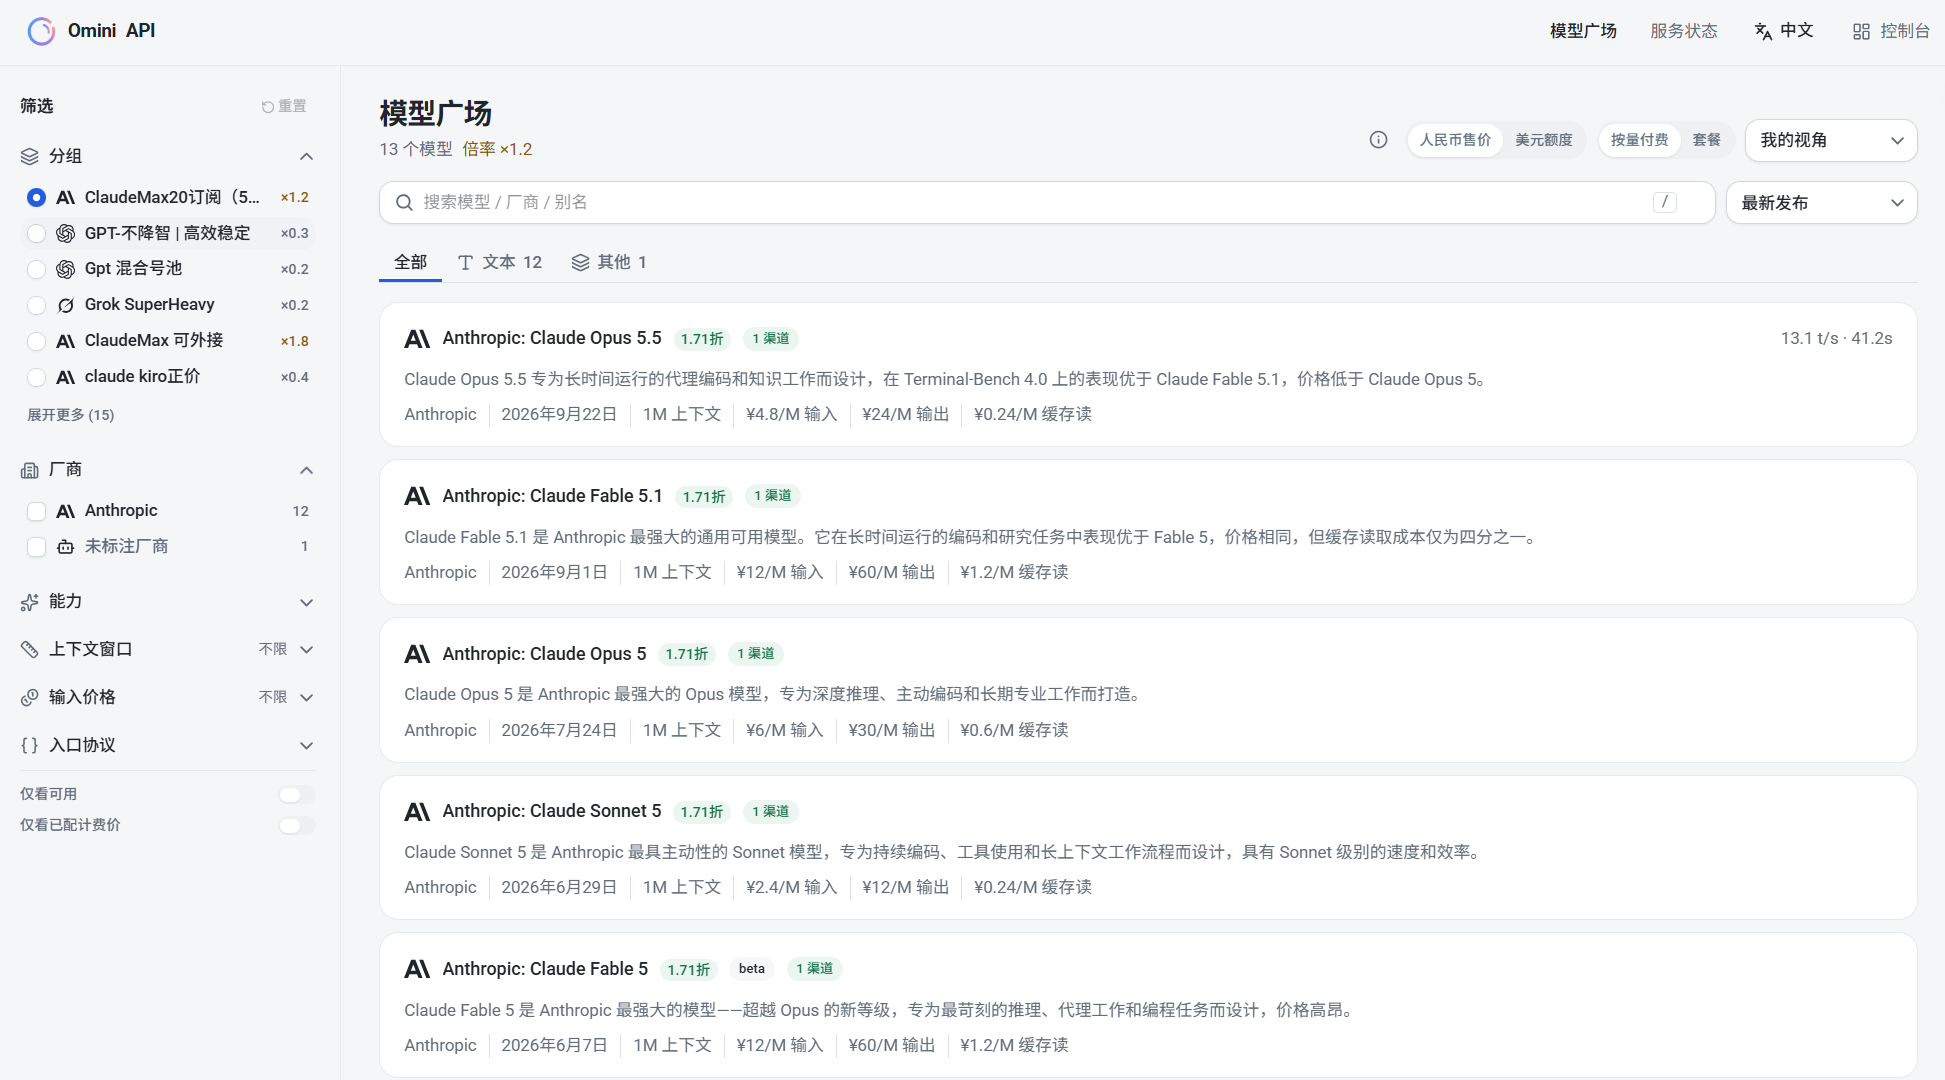Click the reset filters button 重置
Image resolution: width=1945 pixels, height=1080 pixels.
pyautogui.click(x=284, y=106)
